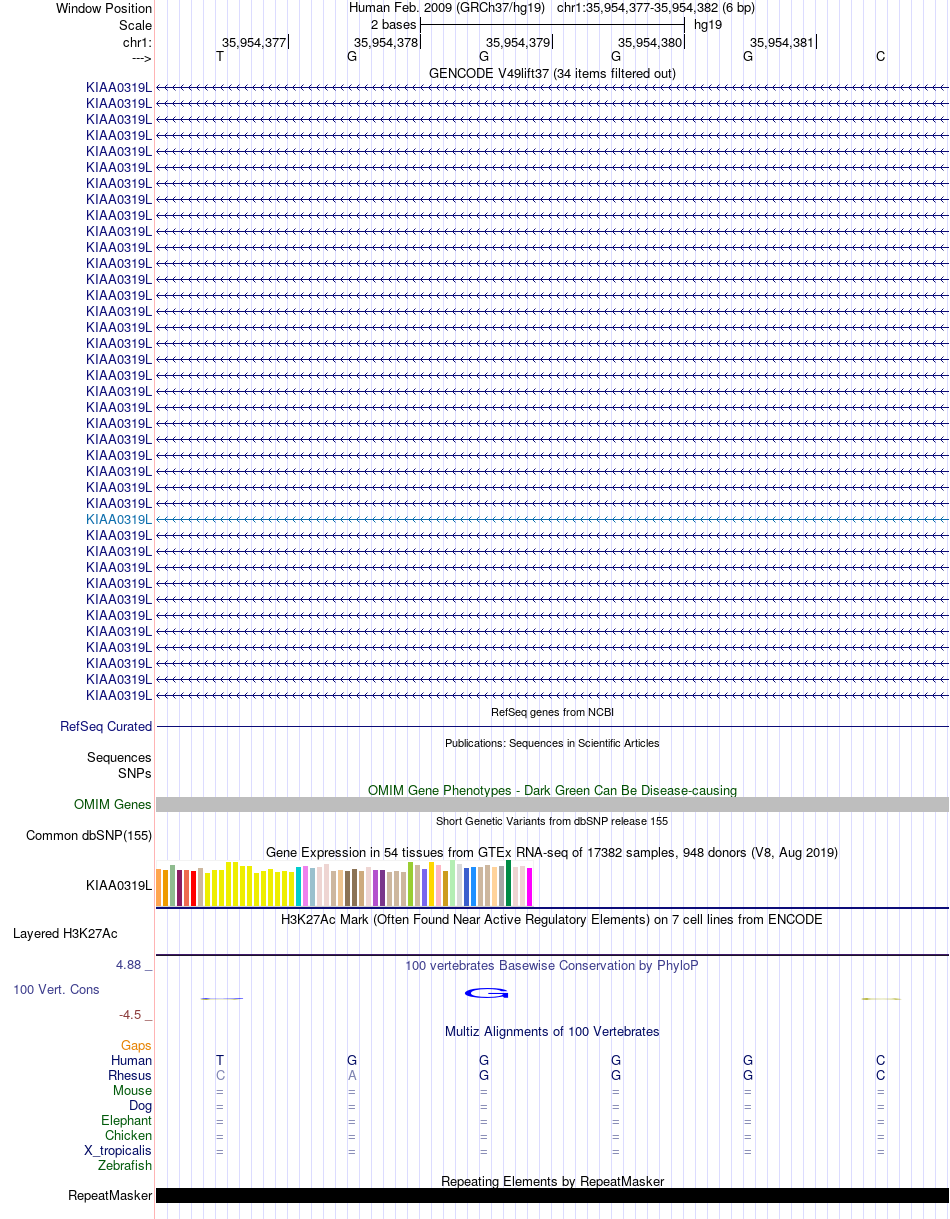Click the chr1:35,954,377-35,954,382 (6 bp) position text
The width and height of the screenshot is (950, 1219).
[x=656, y=8]
